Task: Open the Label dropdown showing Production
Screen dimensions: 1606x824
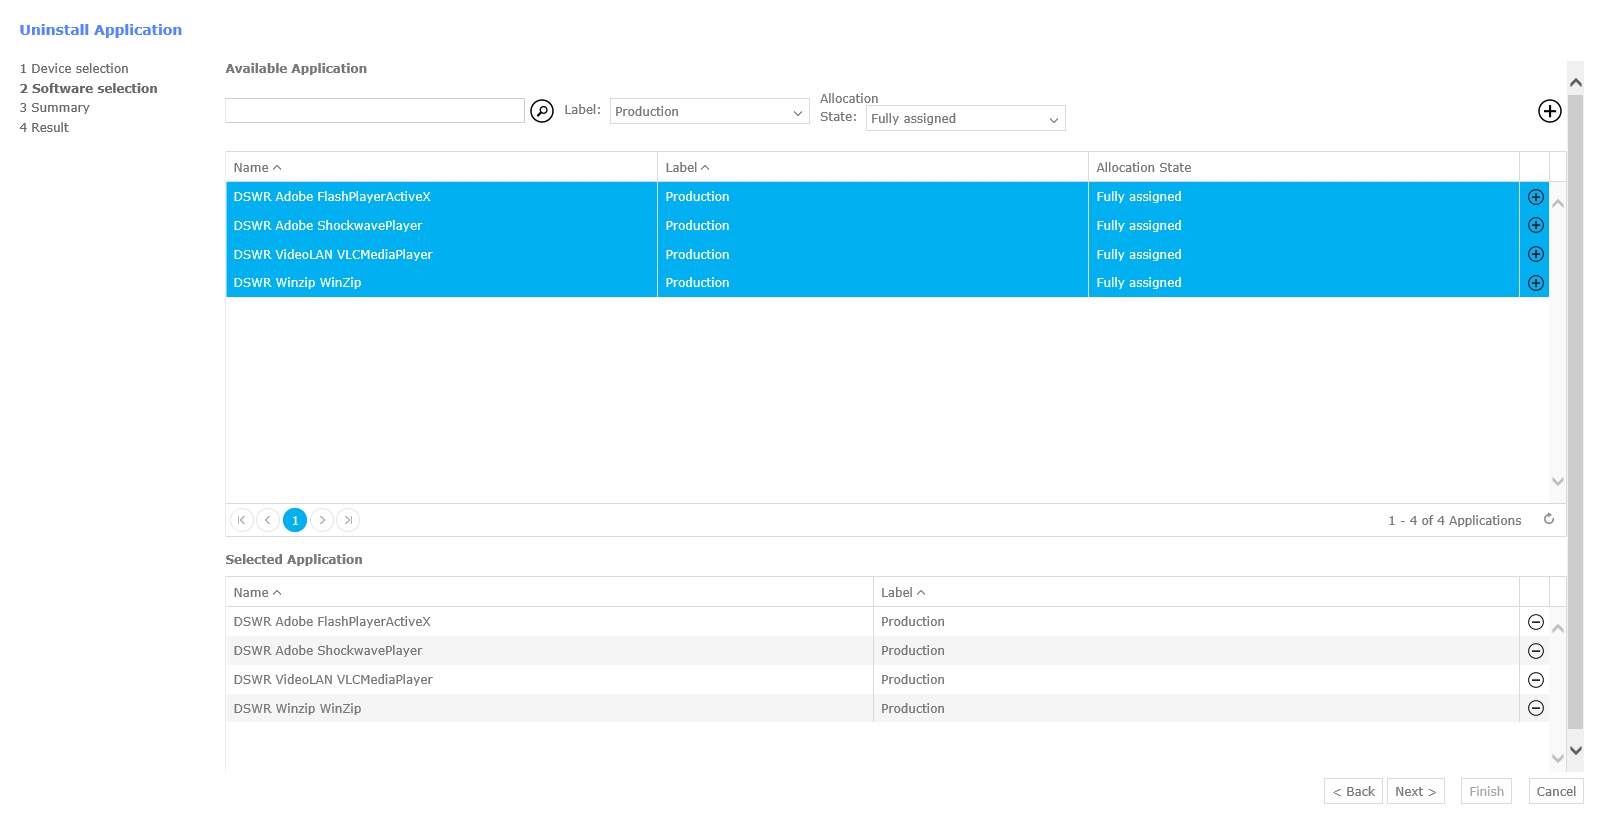Action: [x=709, y=111]
